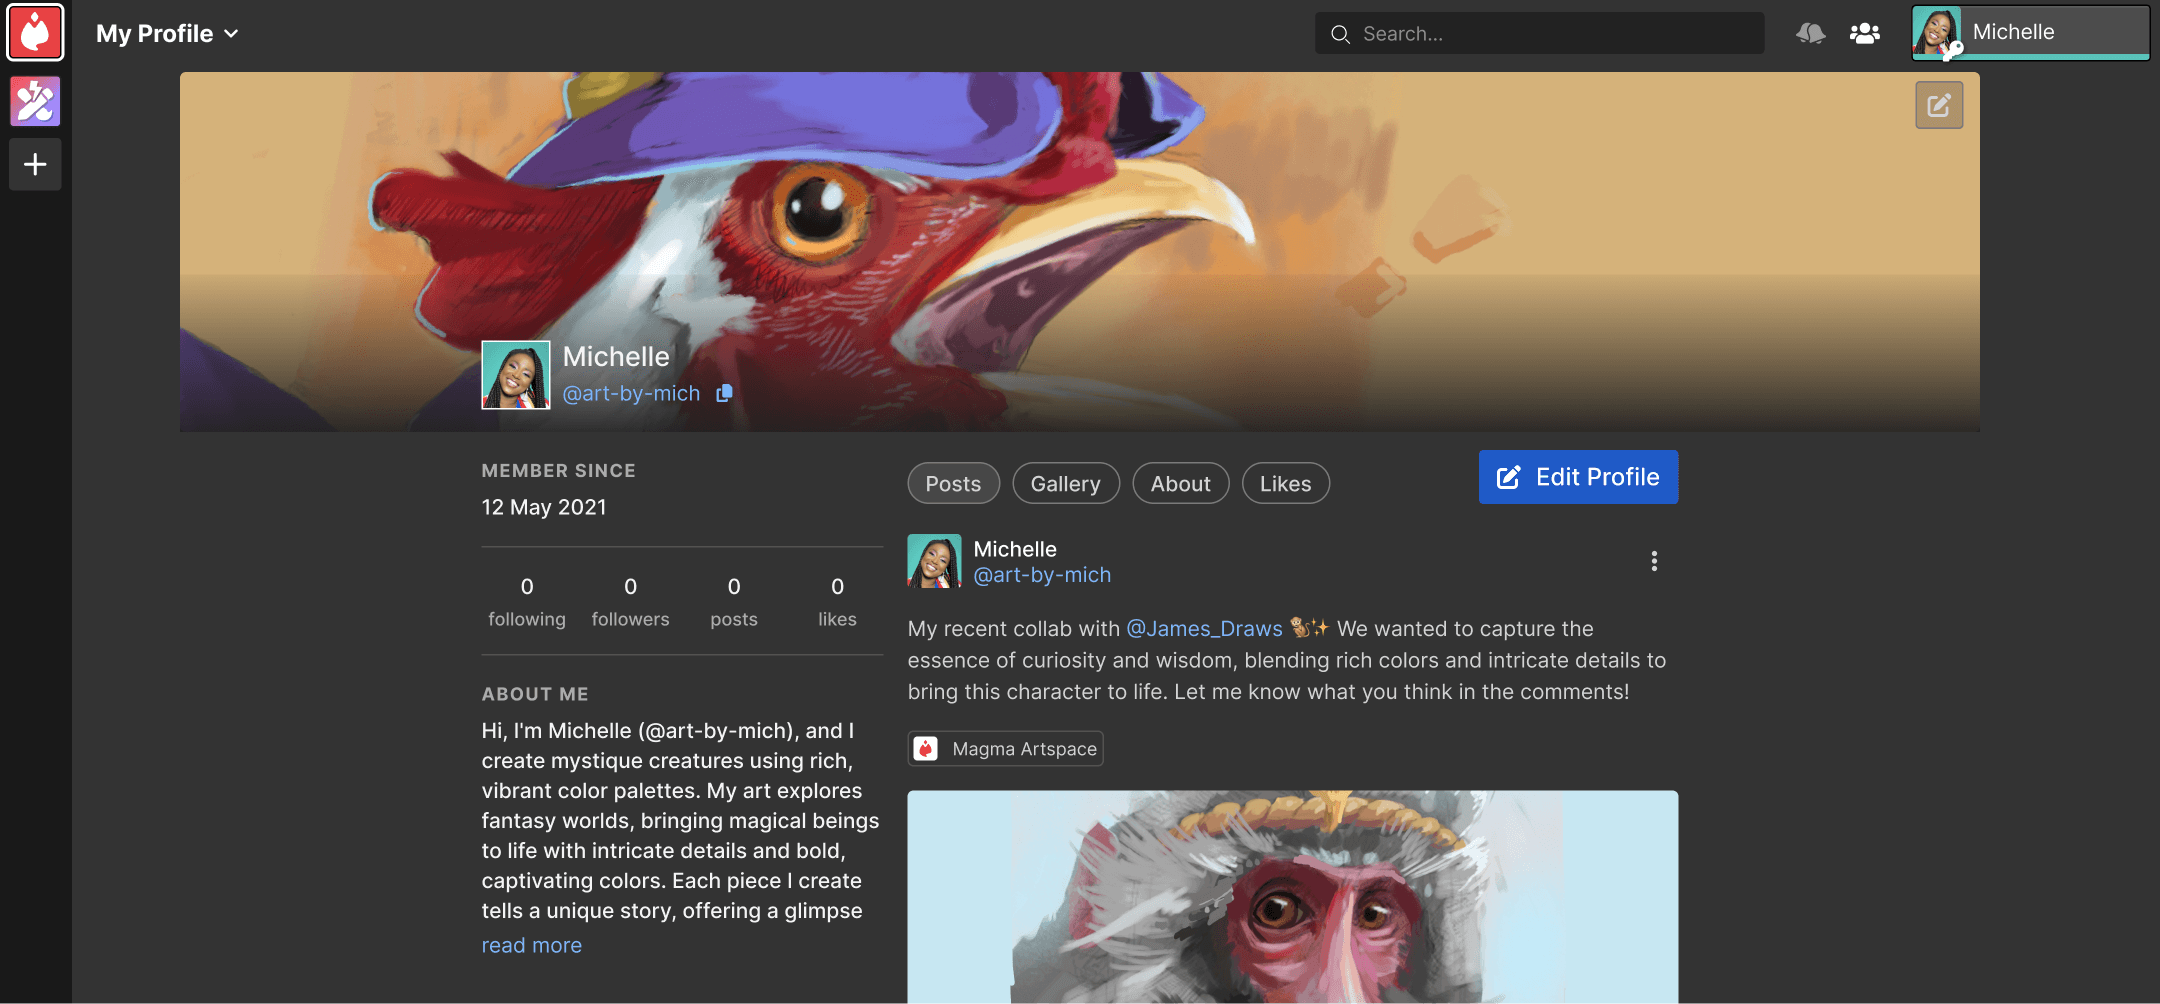Click the Edit Profile button
Viewport: 2160px width, 1004px height.
tap(1578, 477)
